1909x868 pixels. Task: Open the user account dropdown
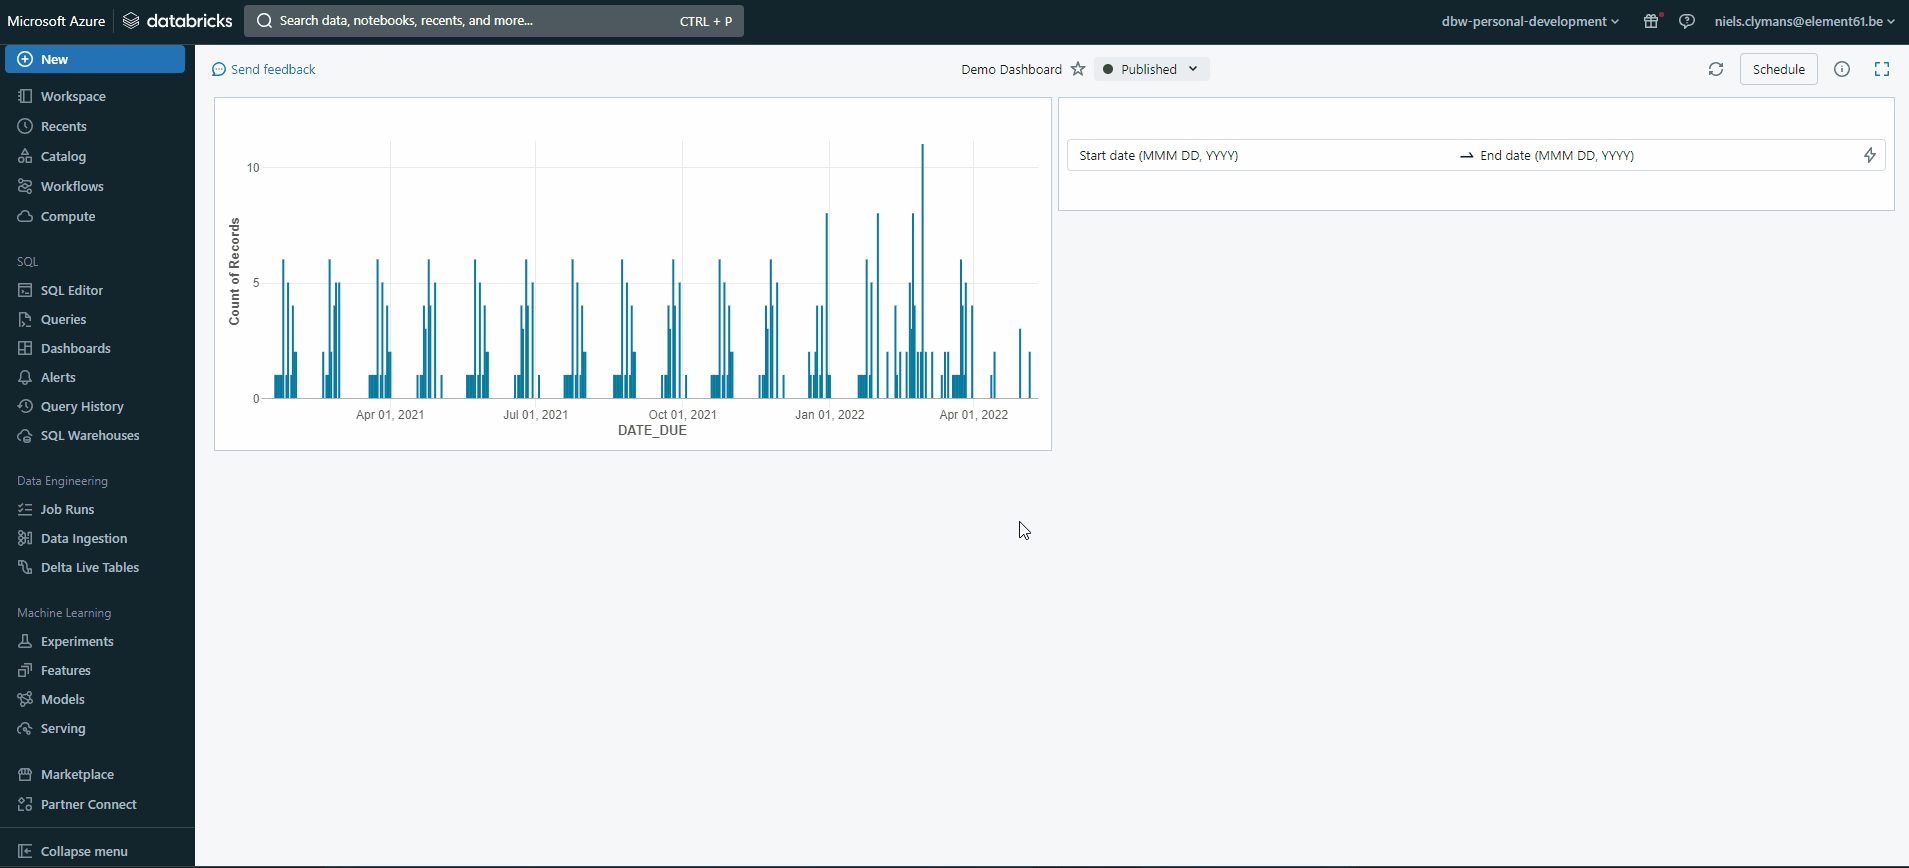click(x=1804, y=21)
